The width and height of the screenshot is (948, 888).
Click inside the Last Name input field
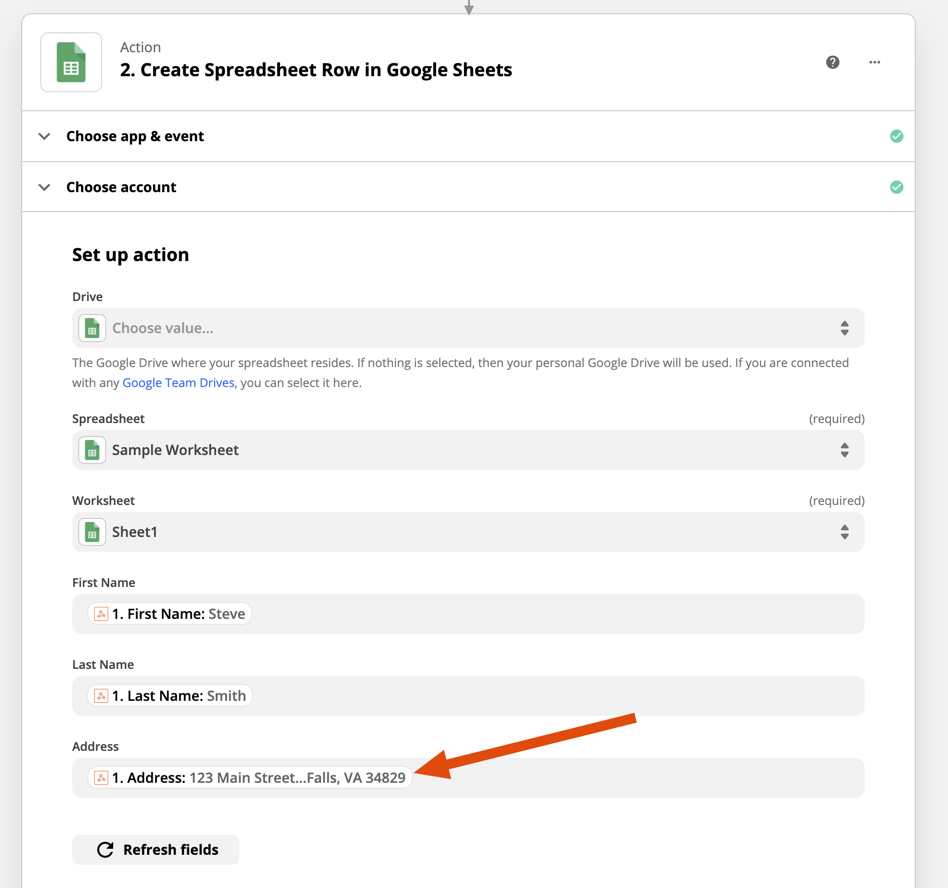[x=468, y=696]
